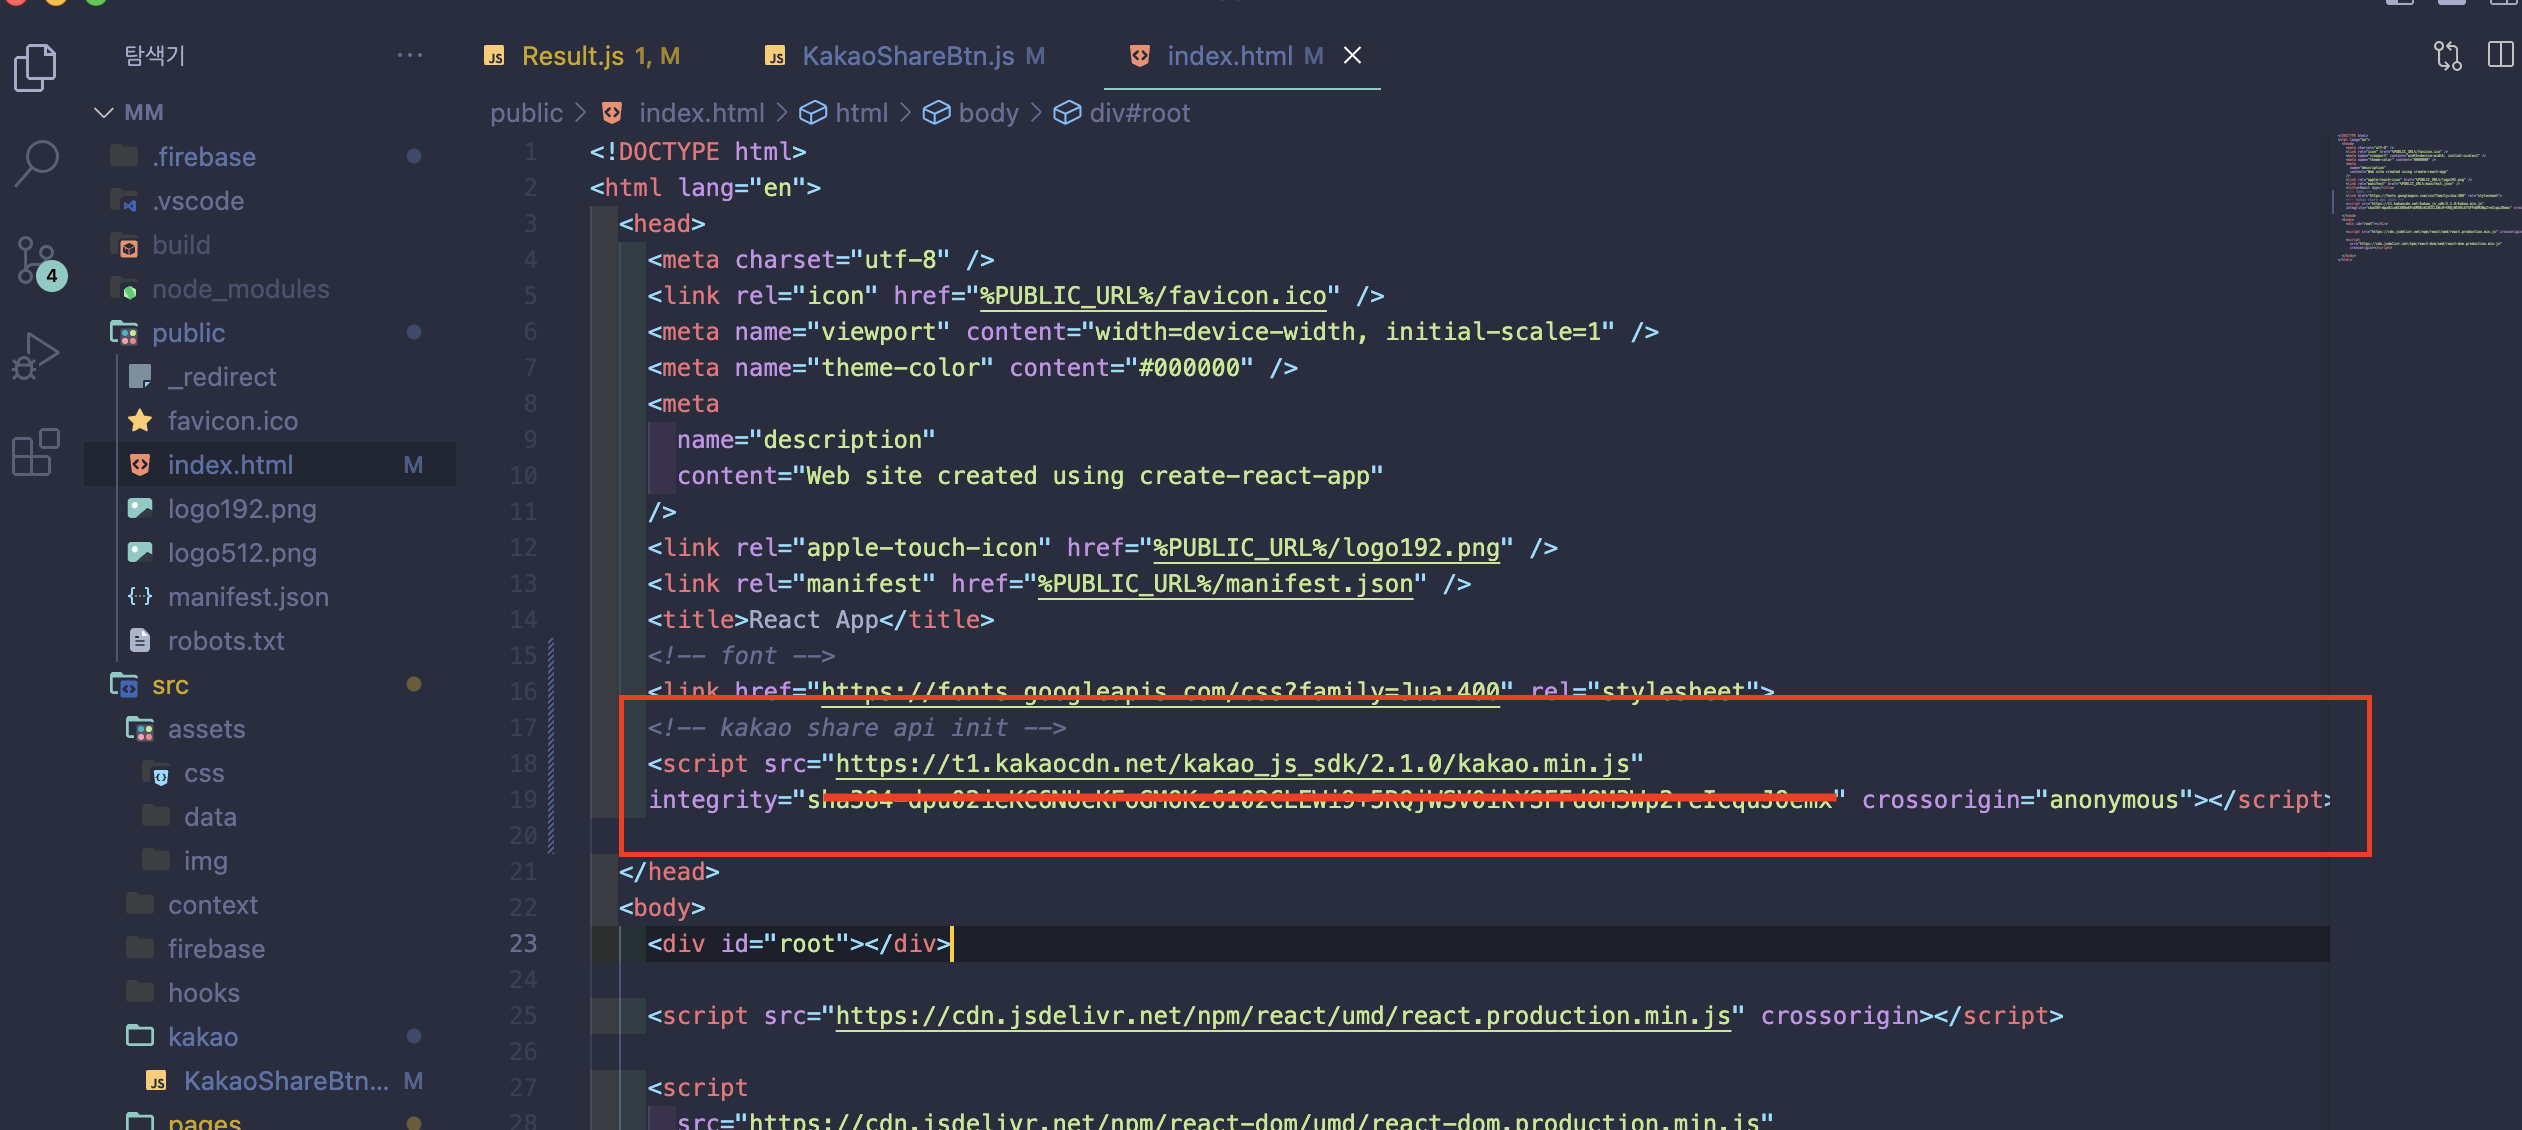
Task: Close the index.html editor tab
Action: pyautogui.click(x=1352, y=56)
